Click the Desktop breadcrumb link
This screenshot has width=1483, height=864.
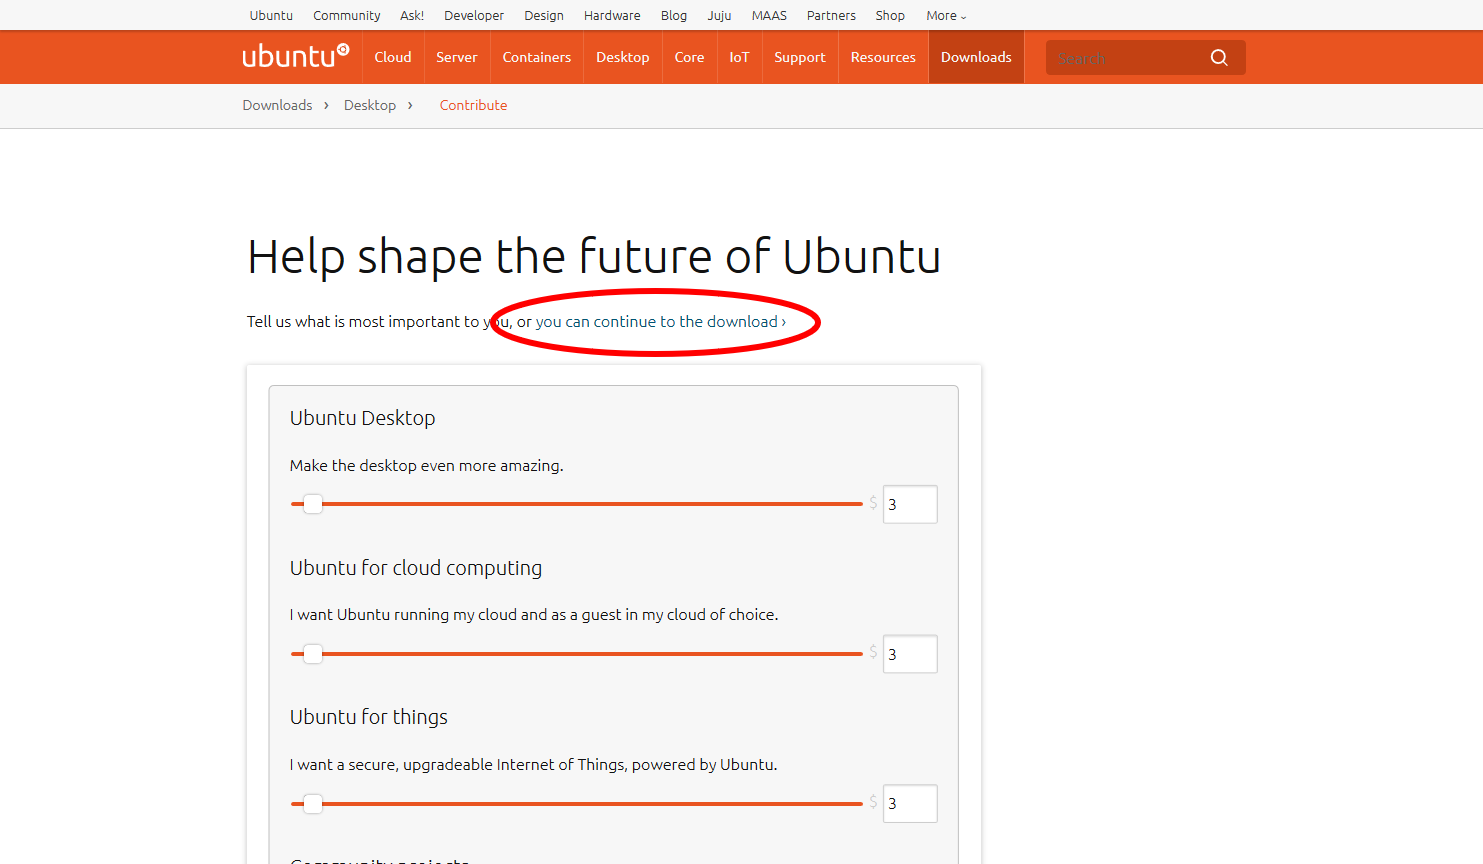click(370, 105)
